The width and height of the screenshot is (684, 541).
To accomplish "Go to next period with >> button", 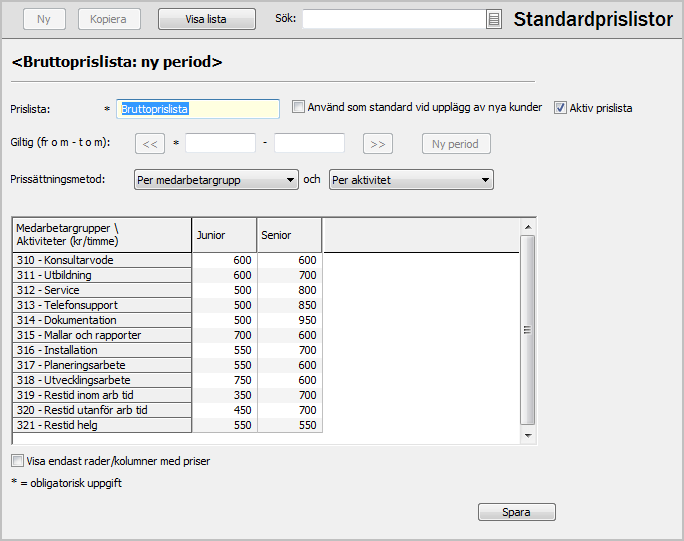I will tap(377, 144).
